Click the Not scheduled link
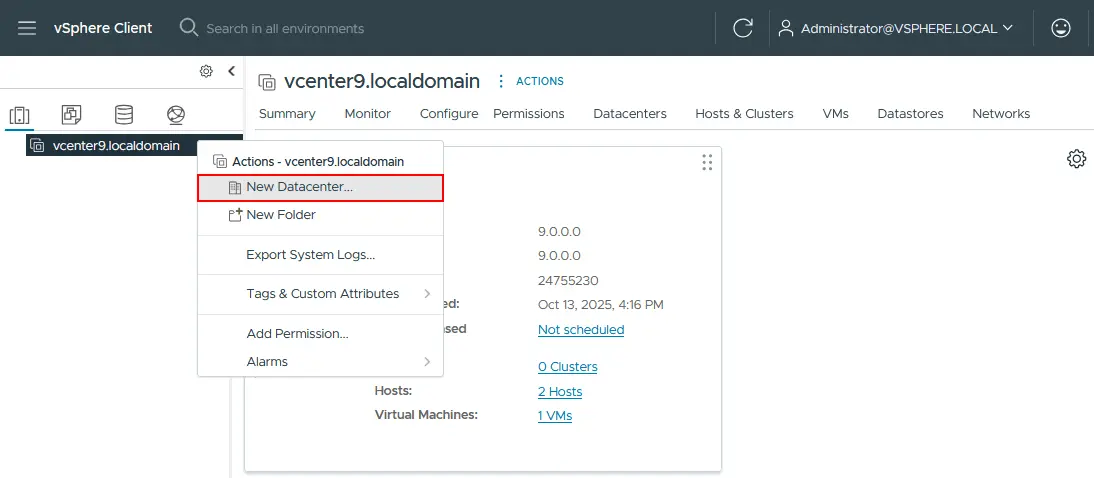1094x478 pixels. pos(581,329)
